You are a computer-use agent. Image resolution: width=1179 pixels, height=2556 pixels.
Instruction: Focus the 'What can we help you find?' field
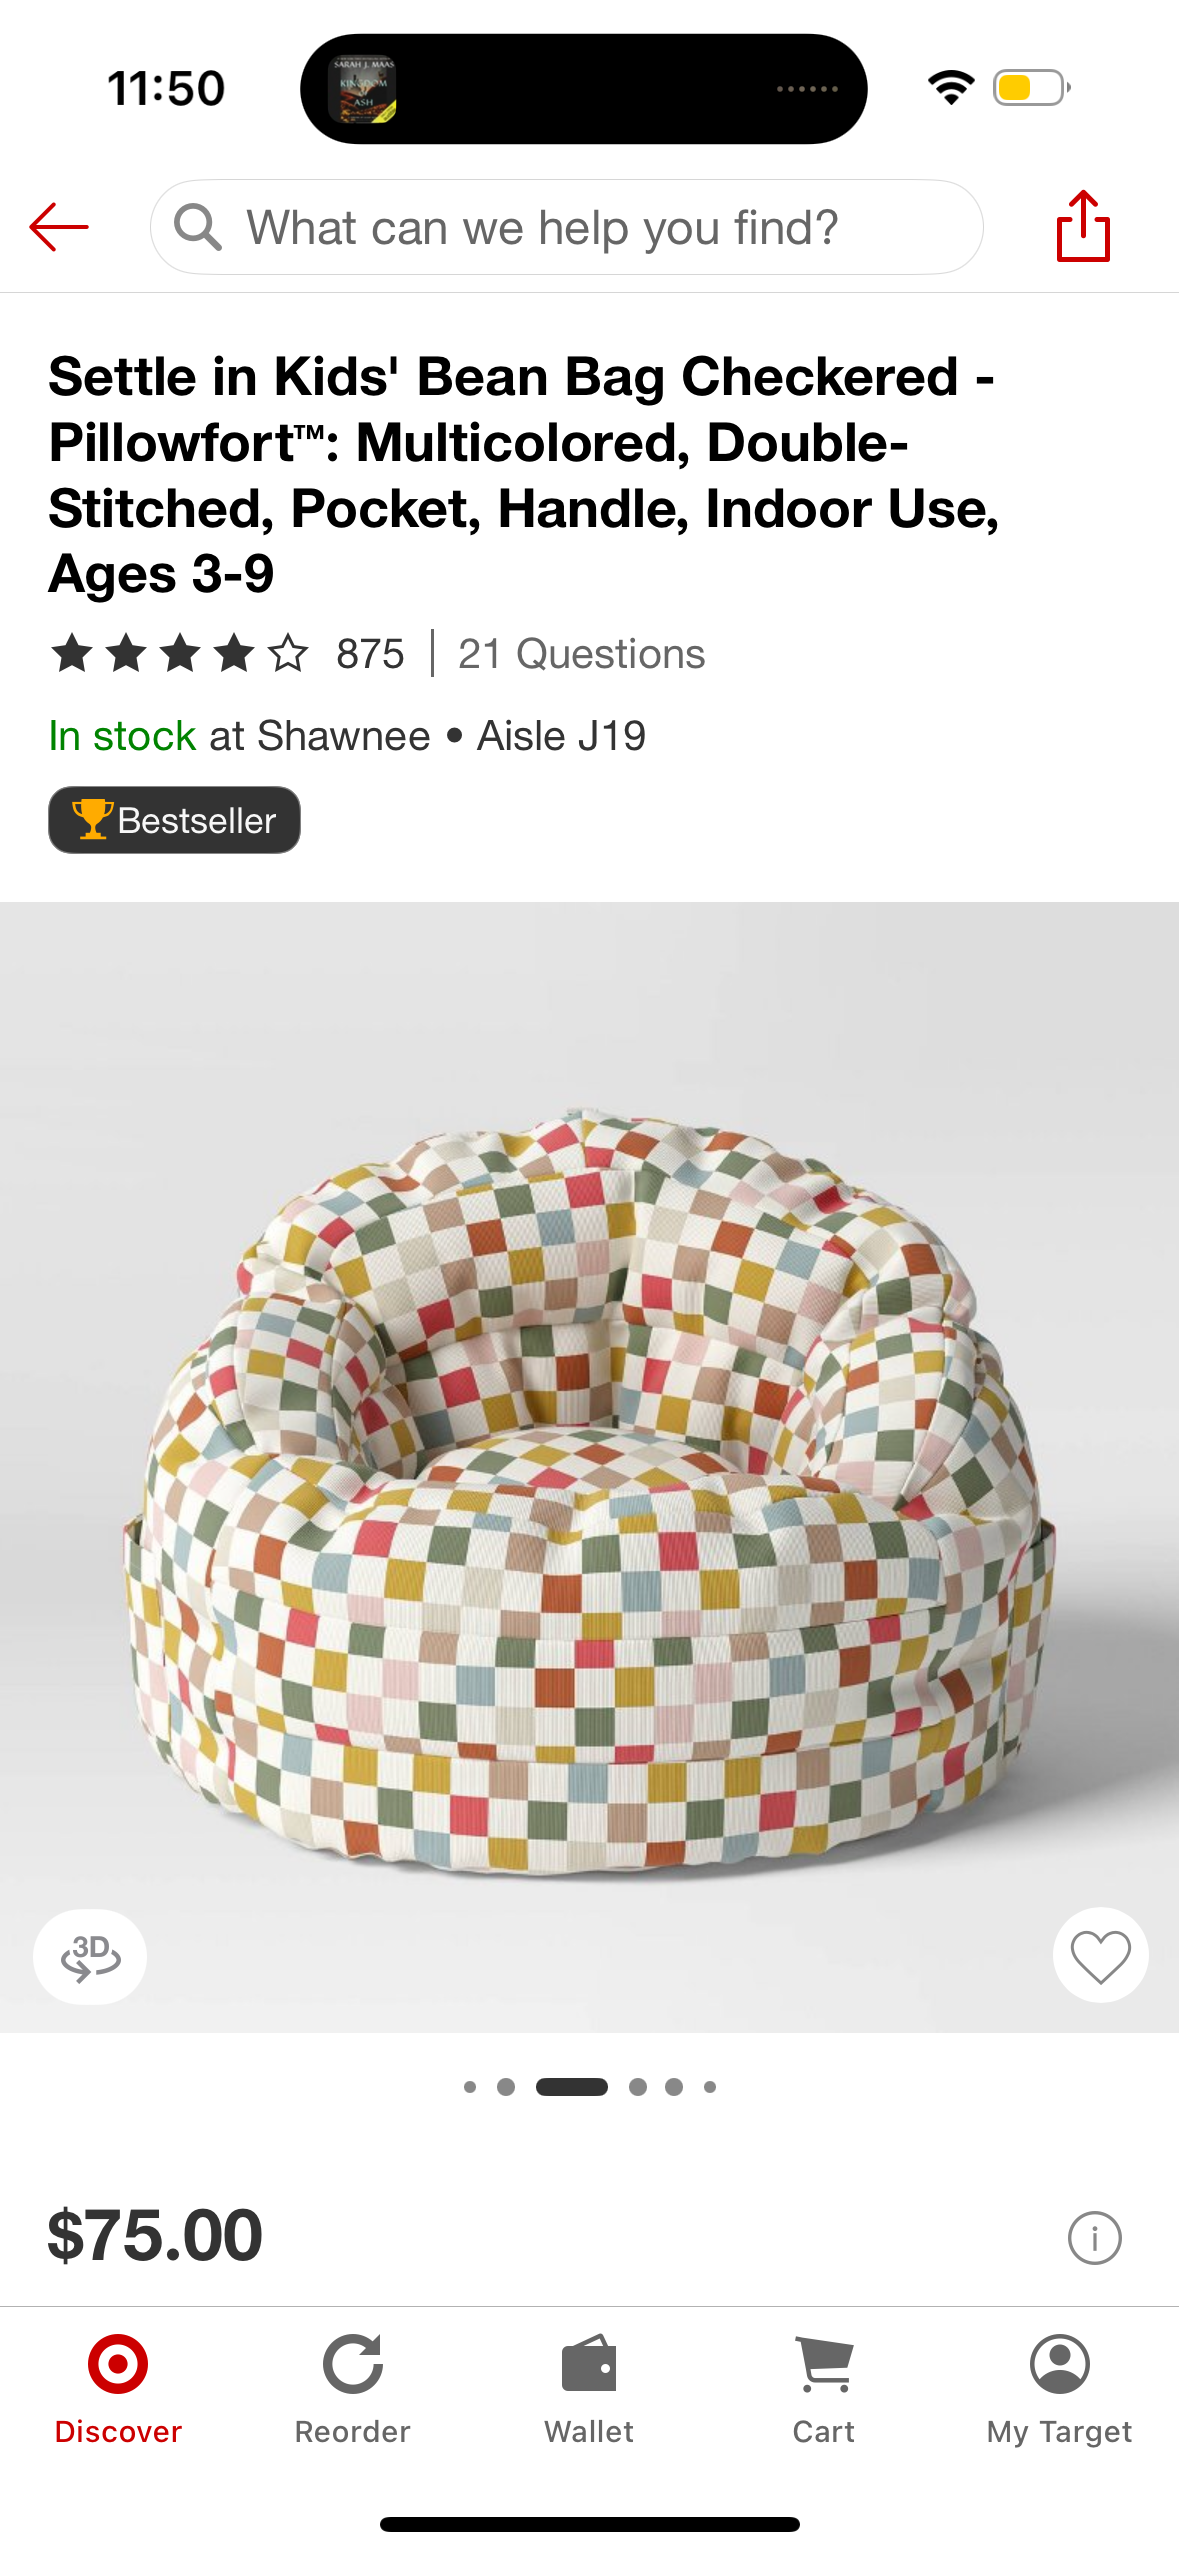click(566, 227)
